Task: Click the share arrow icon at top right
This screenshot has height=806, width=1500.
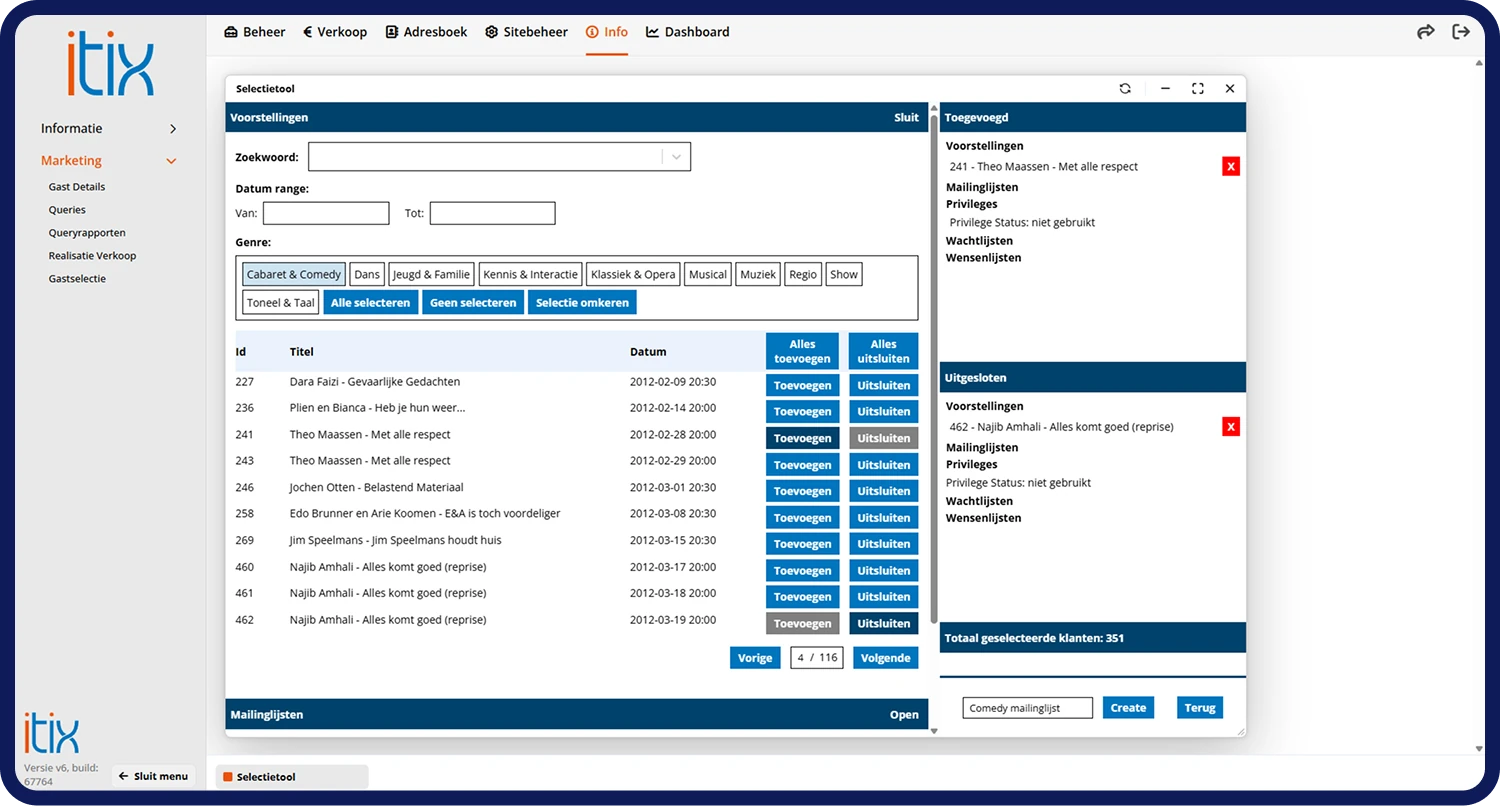Action: (1426, 32)
